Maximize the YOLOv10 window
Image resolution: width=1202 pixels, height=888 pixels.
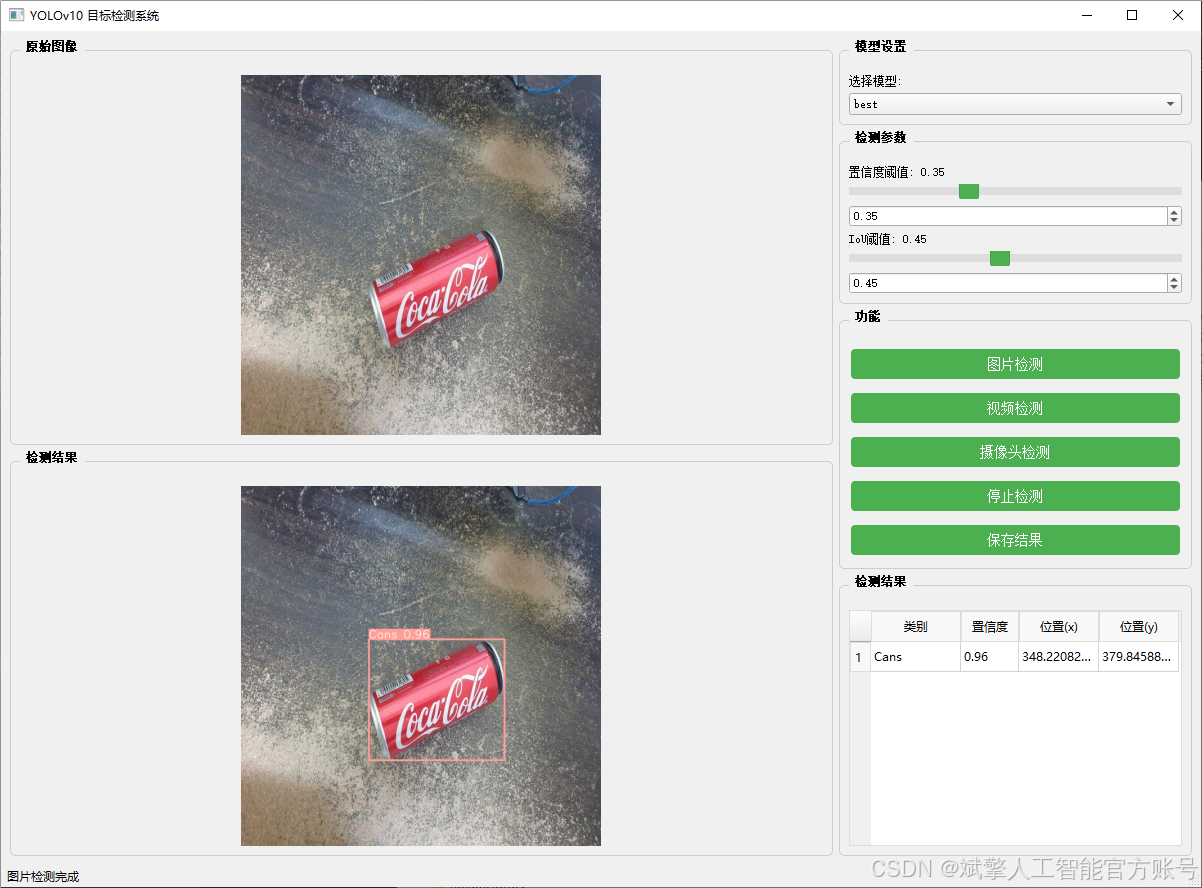(x=1132, y=15)
